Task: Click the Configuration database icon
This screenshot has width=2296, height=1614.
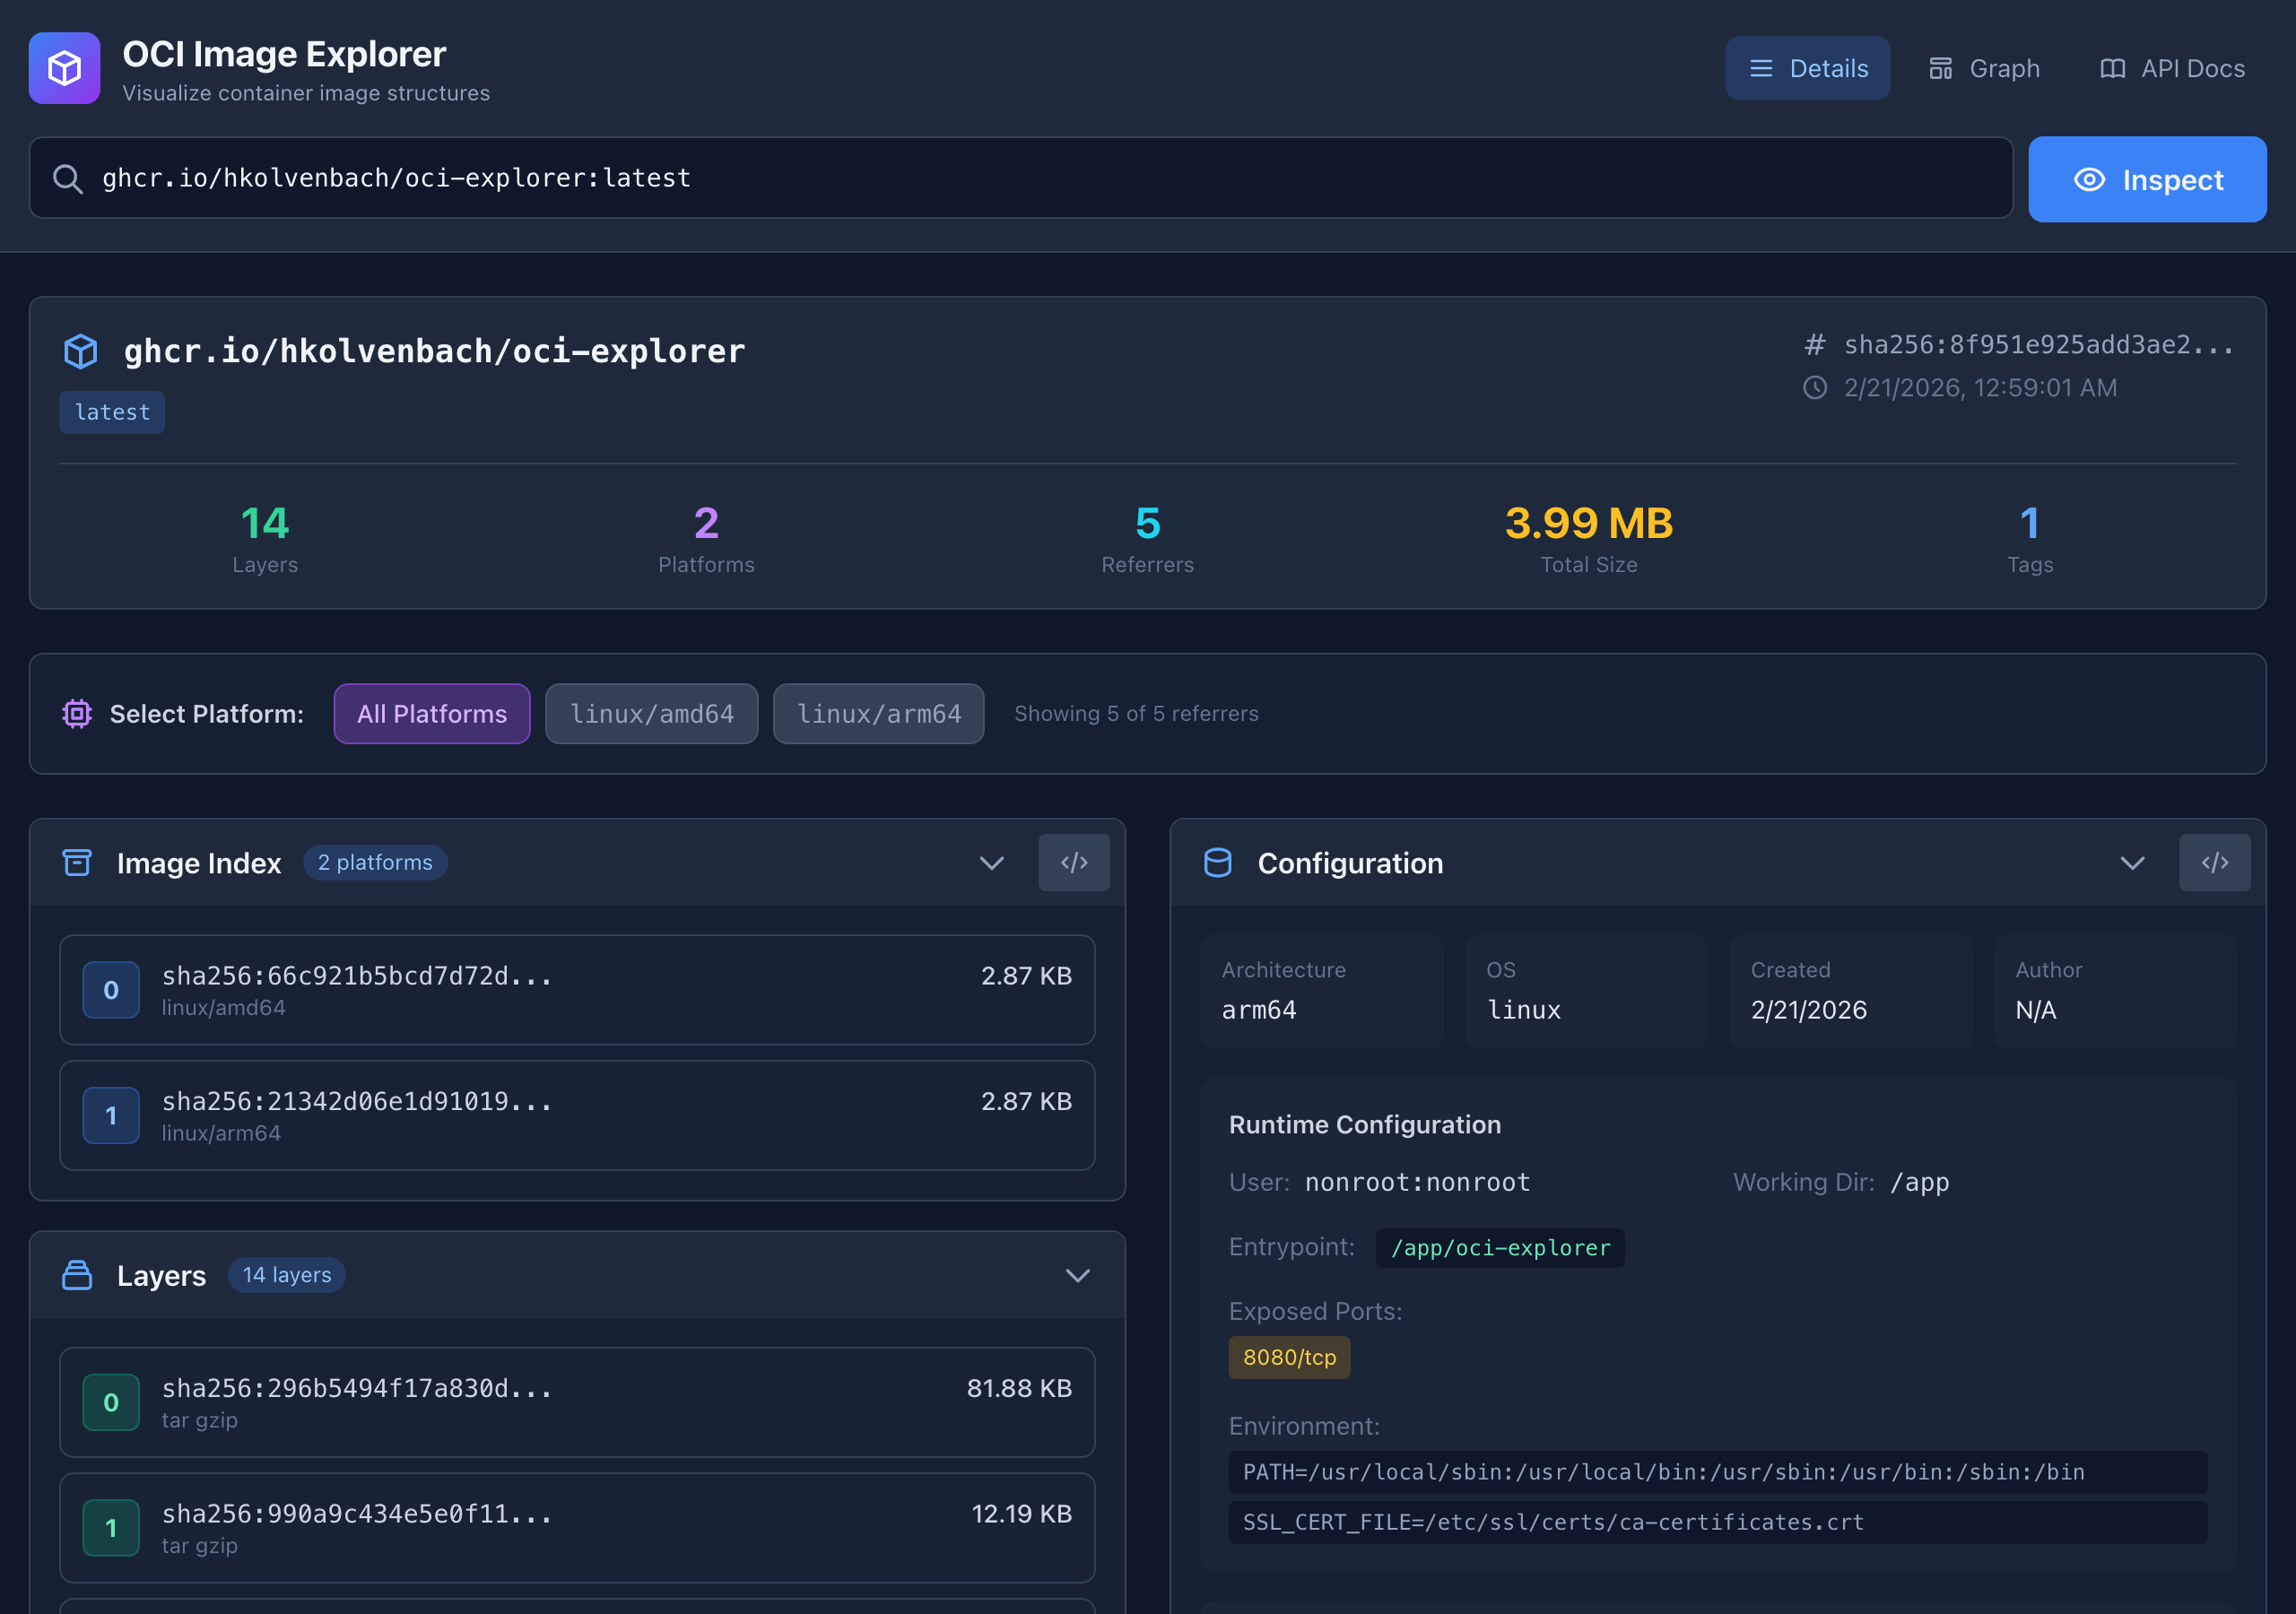Action: 1217,862
